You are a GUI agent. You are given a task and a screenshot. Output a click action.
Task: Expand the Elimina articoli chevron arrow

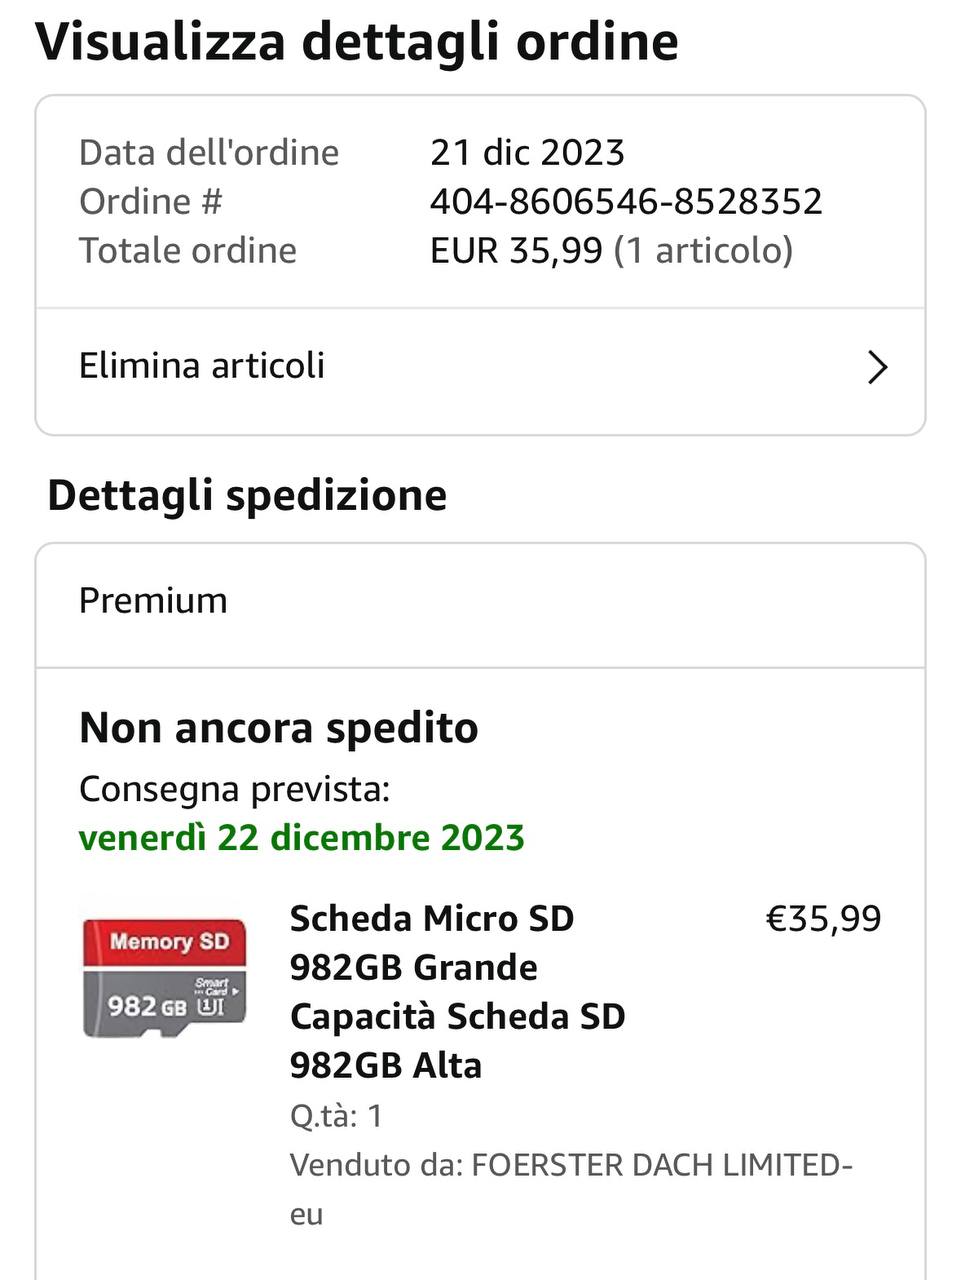(877, 367)
